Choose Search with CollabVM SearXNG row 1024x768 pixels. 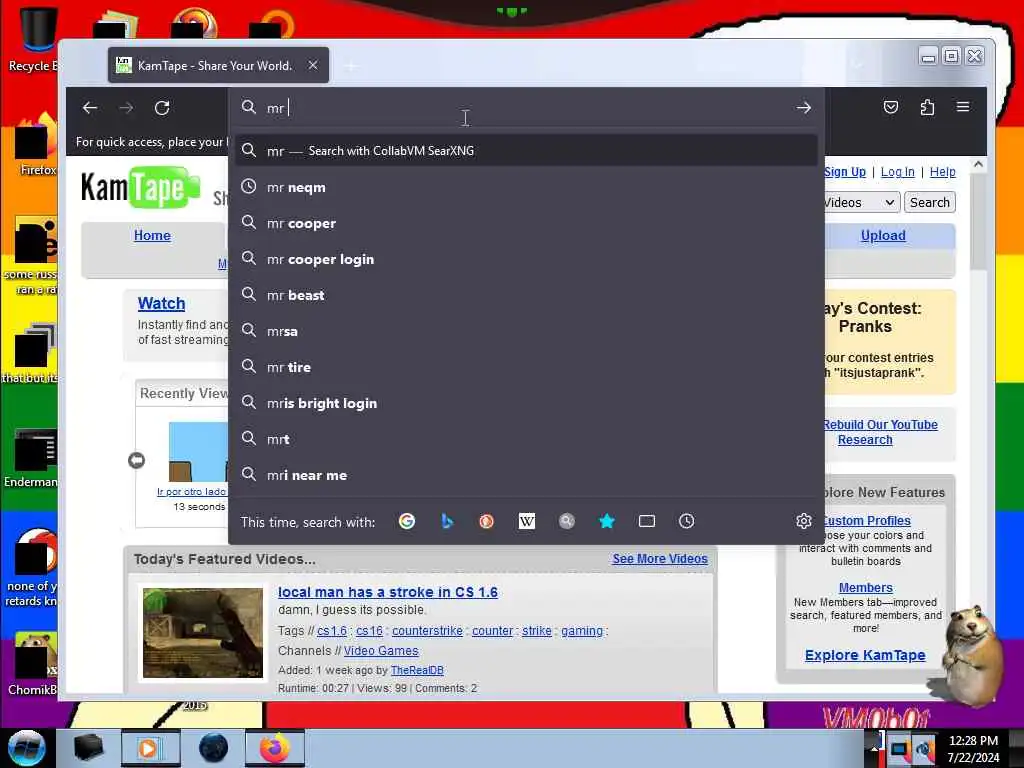pyautogui.click(x=526, y=151)
